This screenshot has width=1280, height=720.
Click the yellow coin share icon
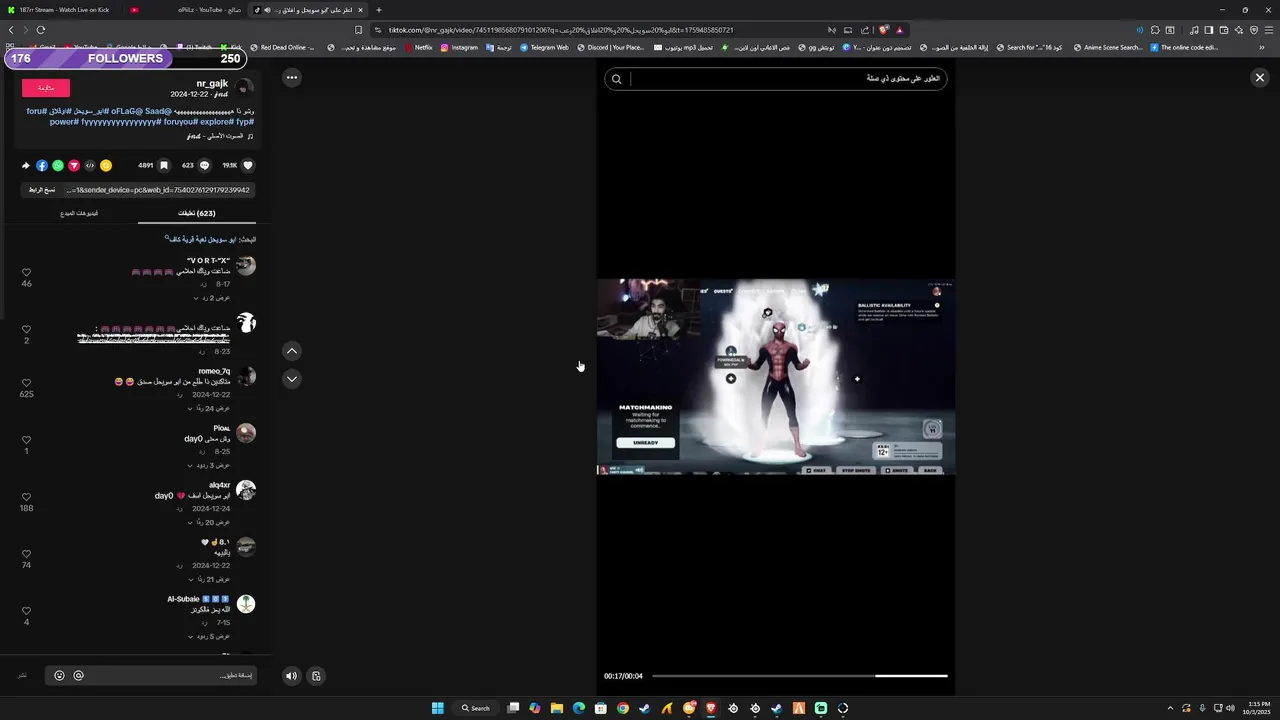[x=106, y=165]
